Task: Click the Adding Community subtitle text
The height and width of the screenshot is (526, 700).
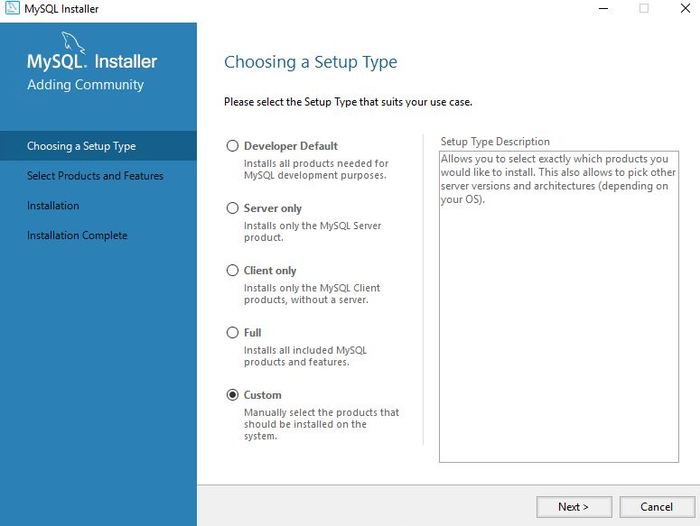Action: coord(85,85)
